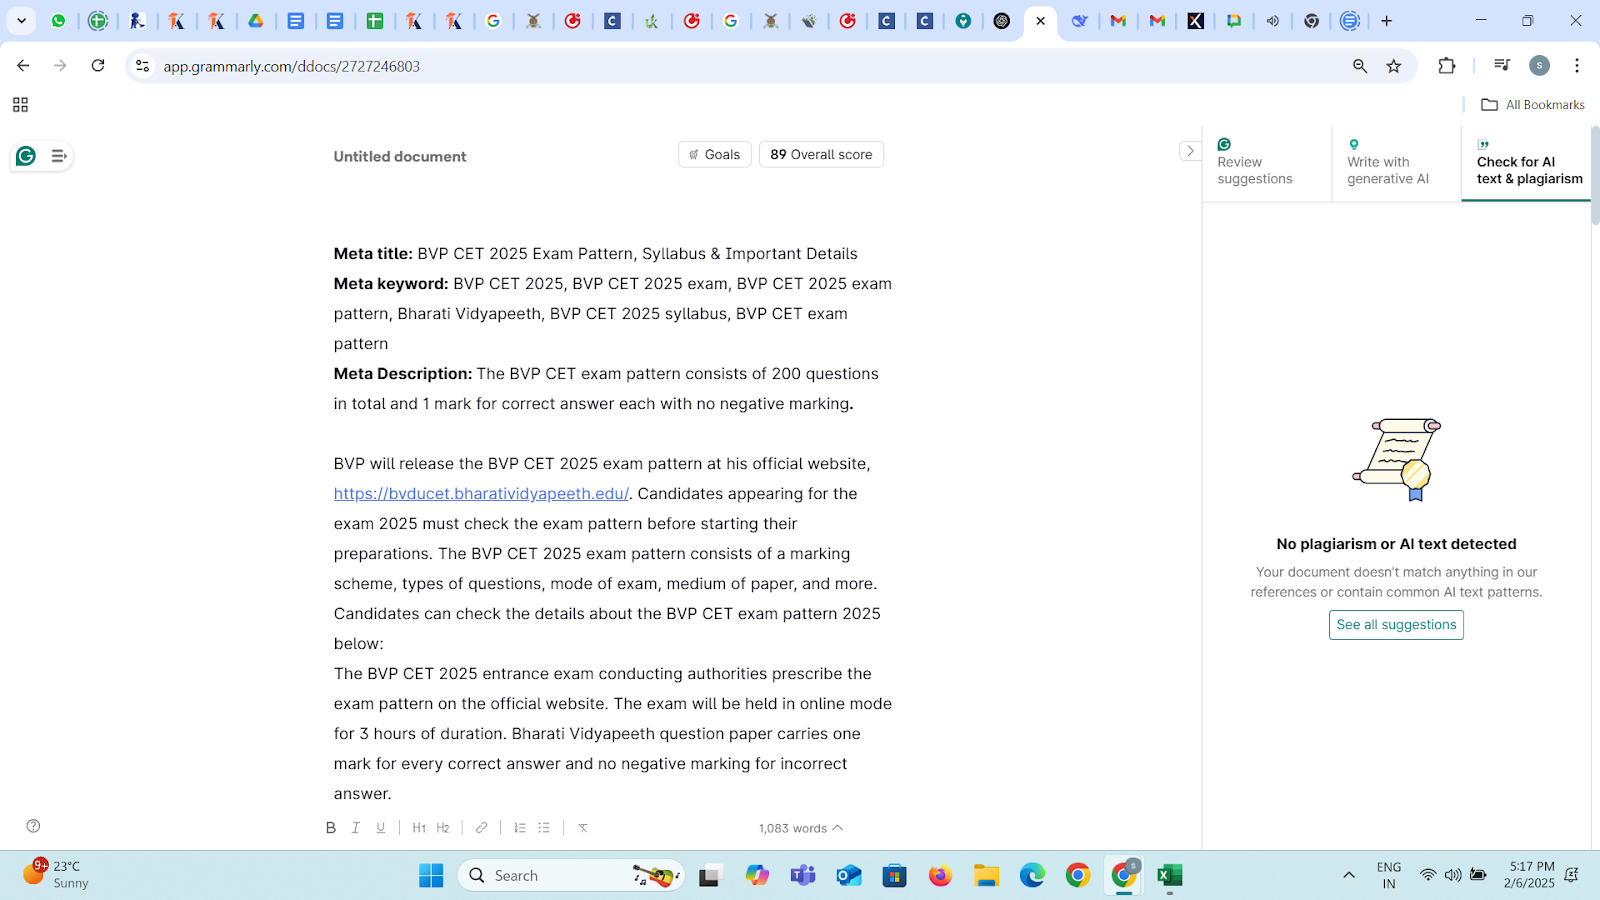
Task: Insert a link using the link icon
Action: click(x=482, y=828)
